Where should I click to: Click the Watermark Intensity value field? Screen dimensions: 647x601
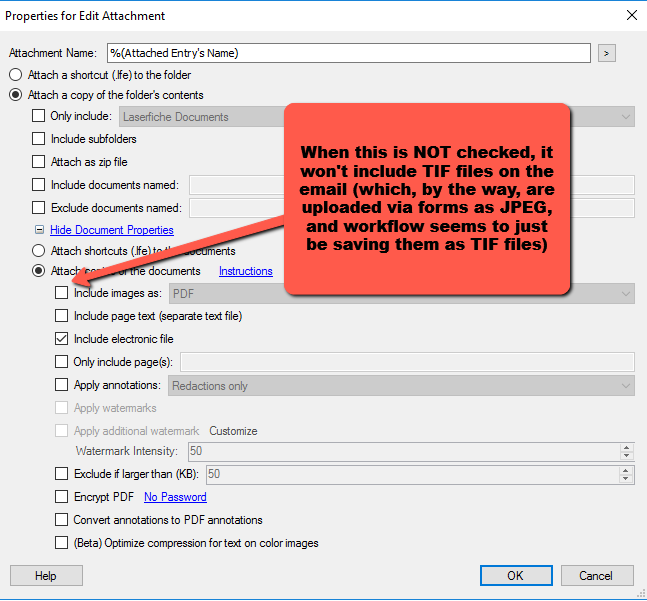click(404, 451)
